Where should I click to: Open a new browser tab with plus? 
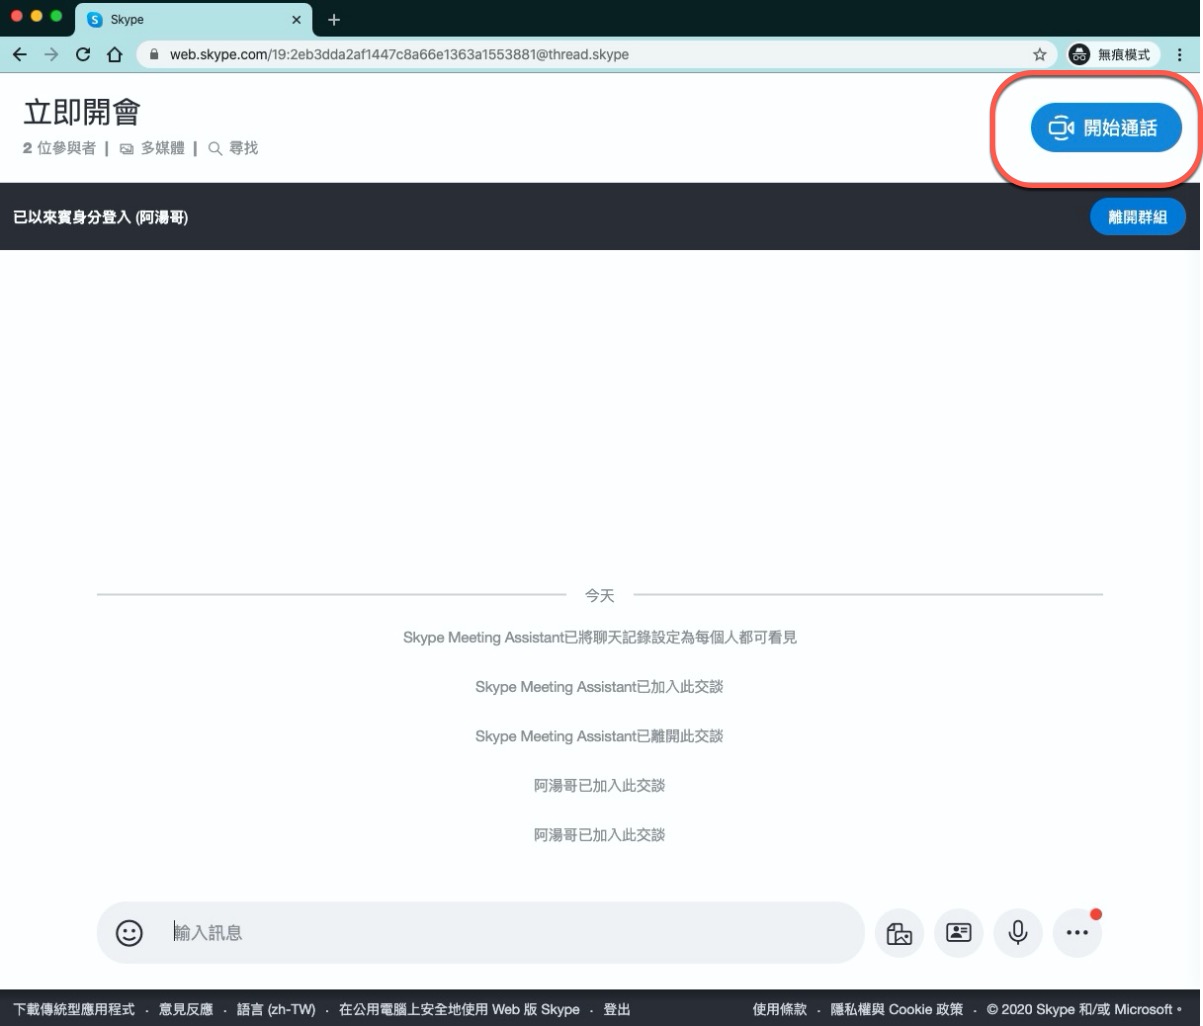click(x=334, y=20)
